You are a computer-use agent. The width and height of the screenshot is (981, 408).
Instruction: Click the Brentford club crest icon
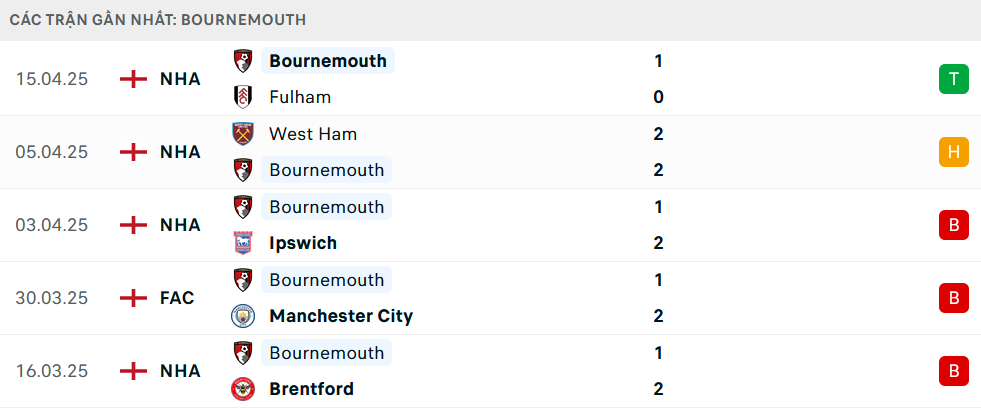click(x=241, y=389)
